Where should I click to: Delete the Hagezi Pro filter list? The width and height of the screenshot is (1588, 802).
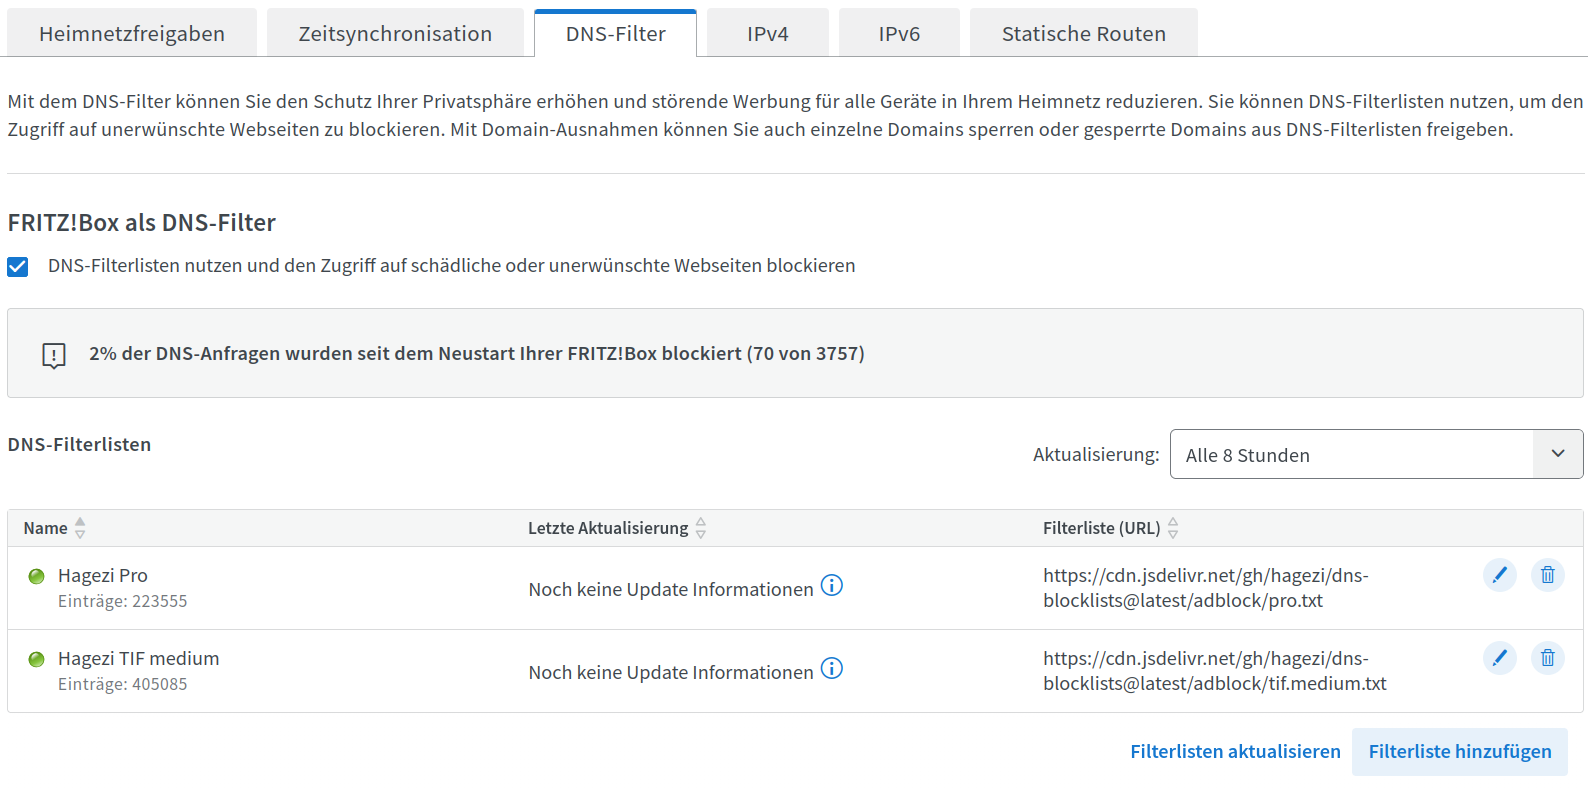(x=1547, y=575)
